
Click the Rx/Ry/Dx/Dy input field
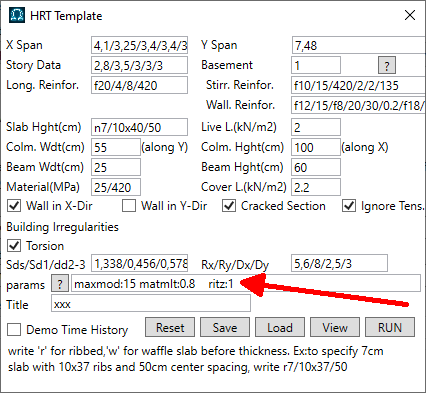(x=339, y=263)
